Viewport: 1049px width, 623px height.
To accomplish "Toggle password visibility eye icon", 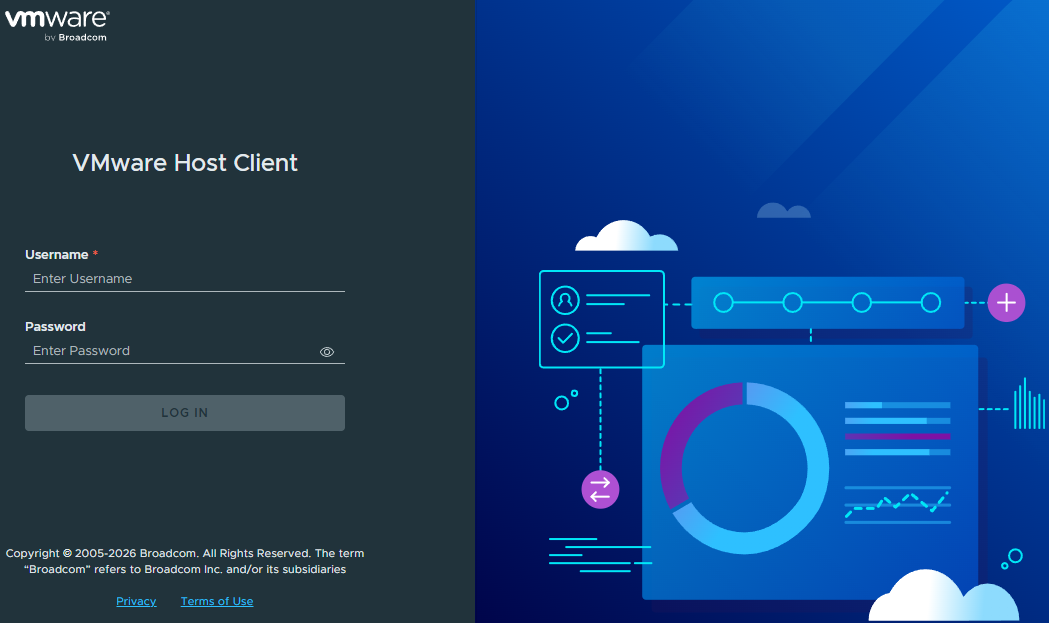I will click(326, 352).
